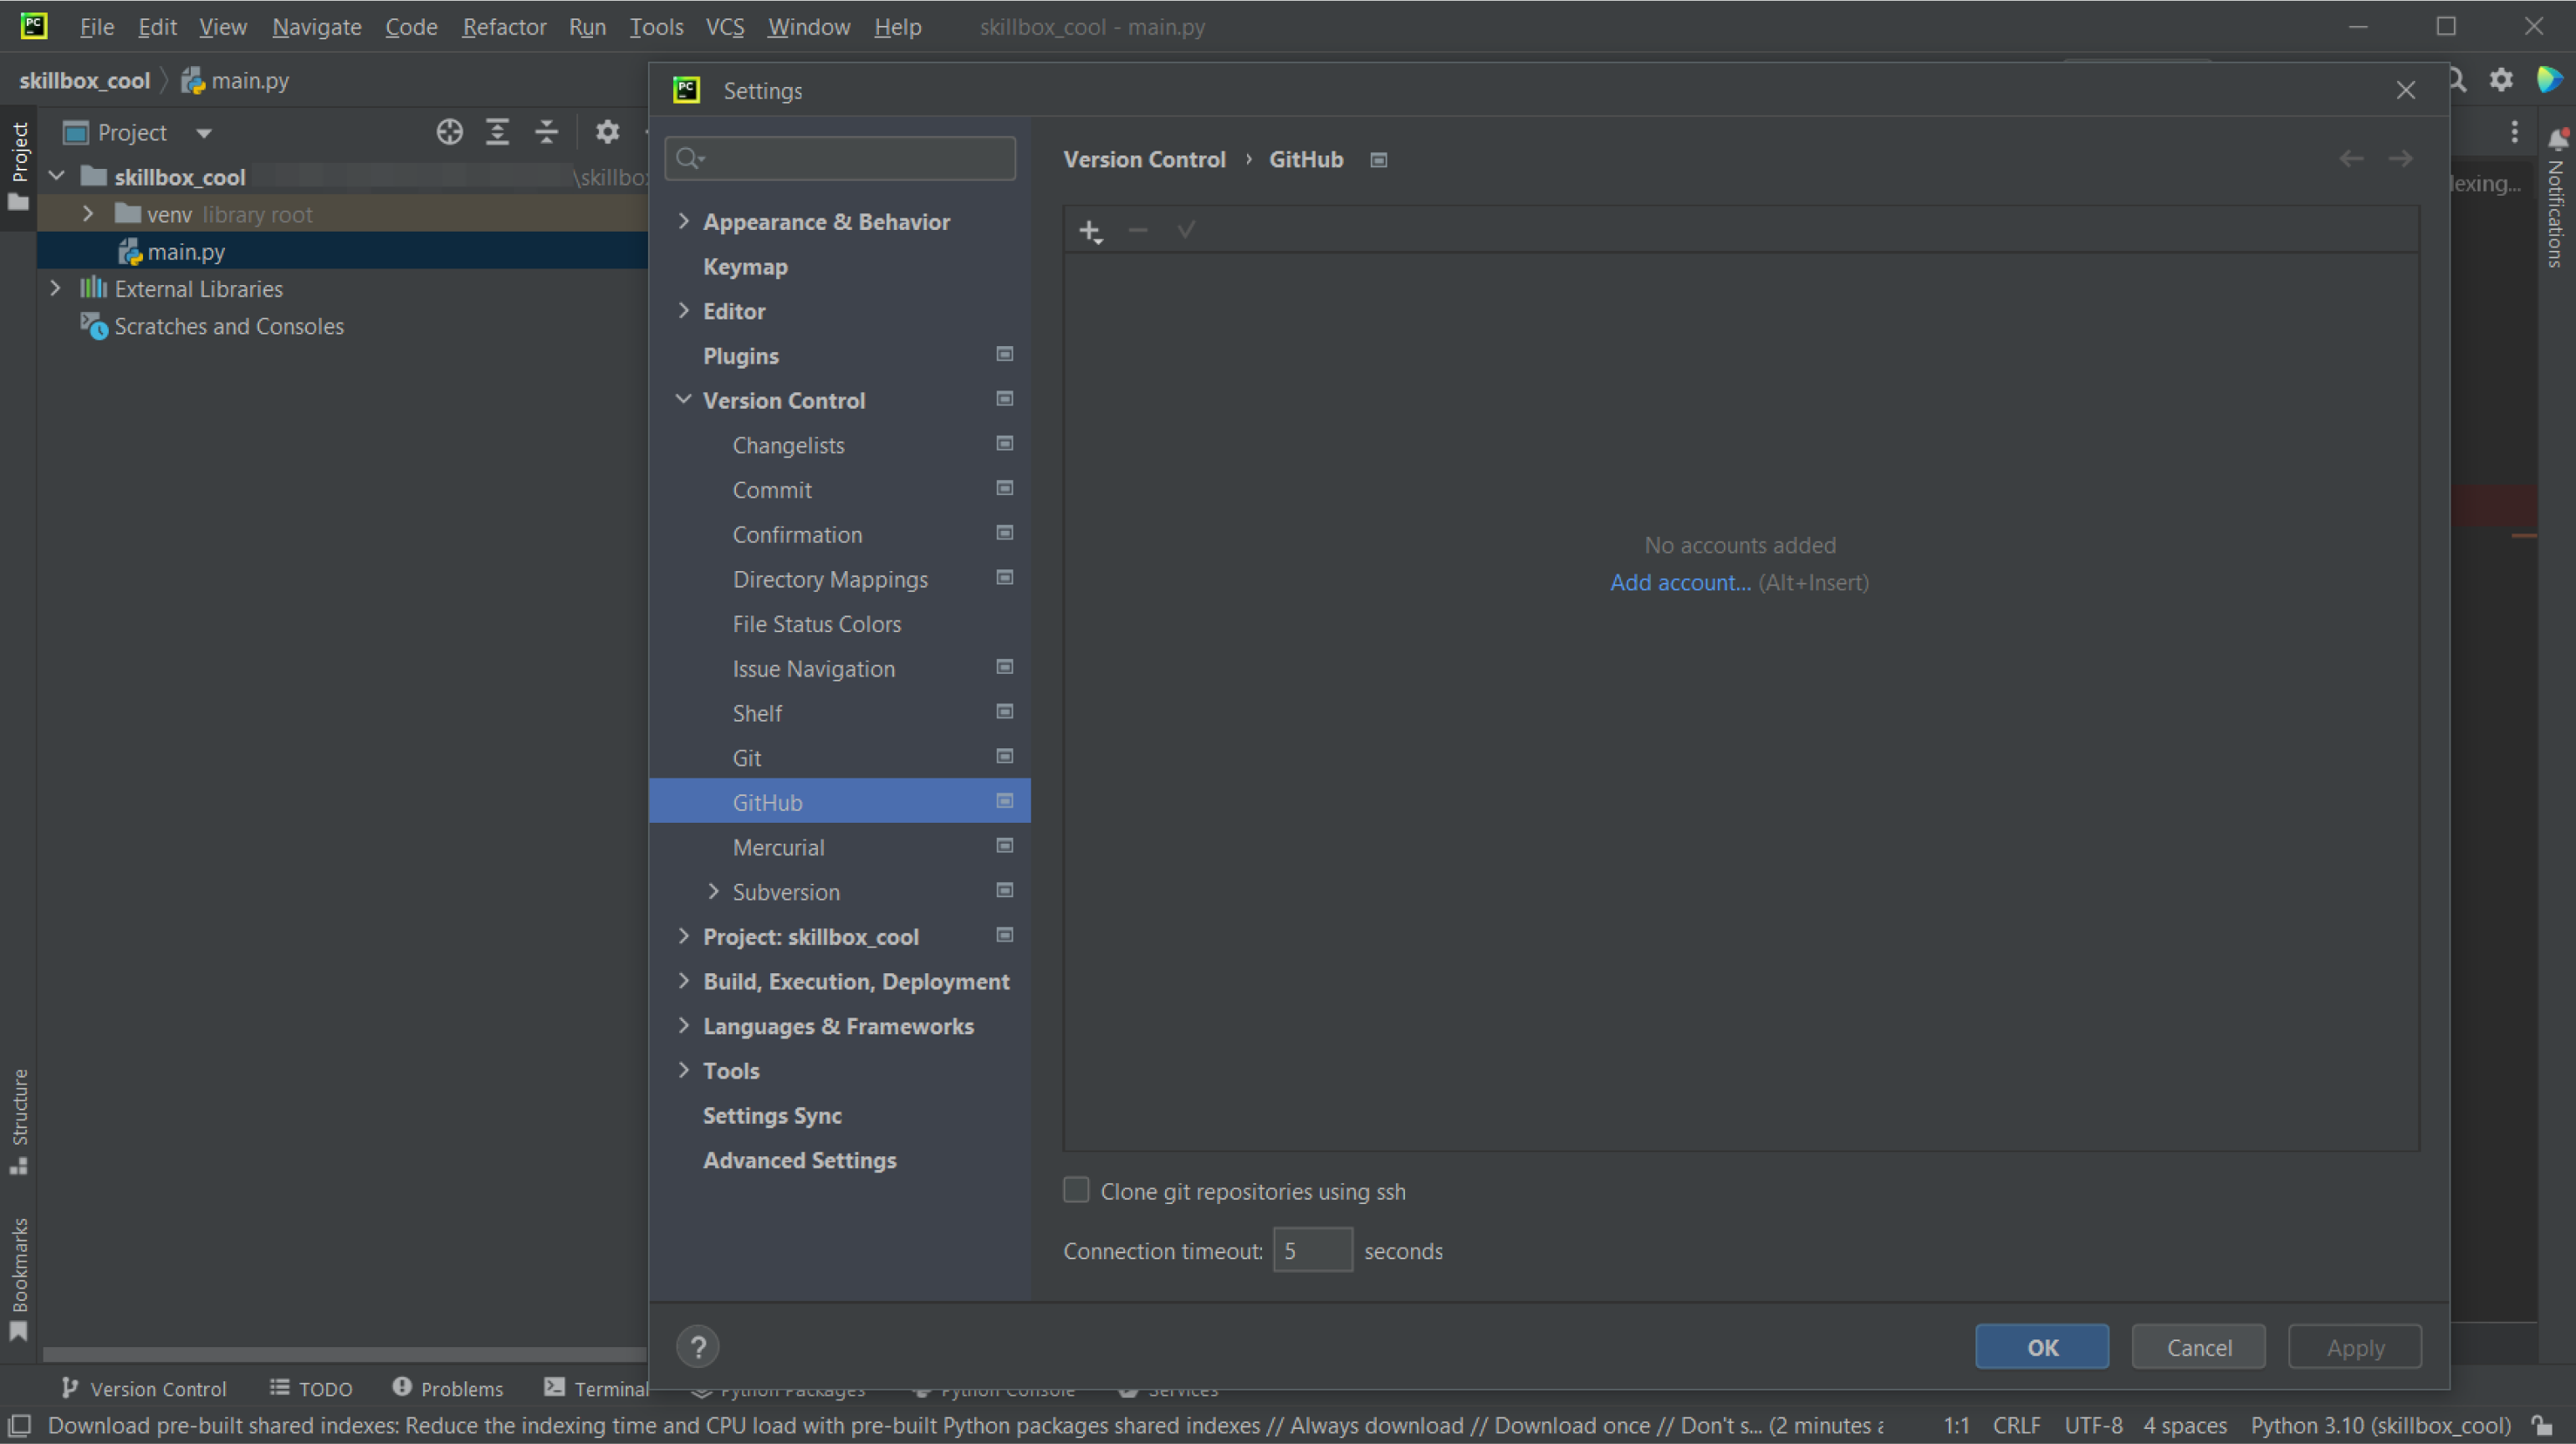Screen dimensions: 2576x1444
Task: Select Directory Mappings settings page
Action: [x=840, y=579]
